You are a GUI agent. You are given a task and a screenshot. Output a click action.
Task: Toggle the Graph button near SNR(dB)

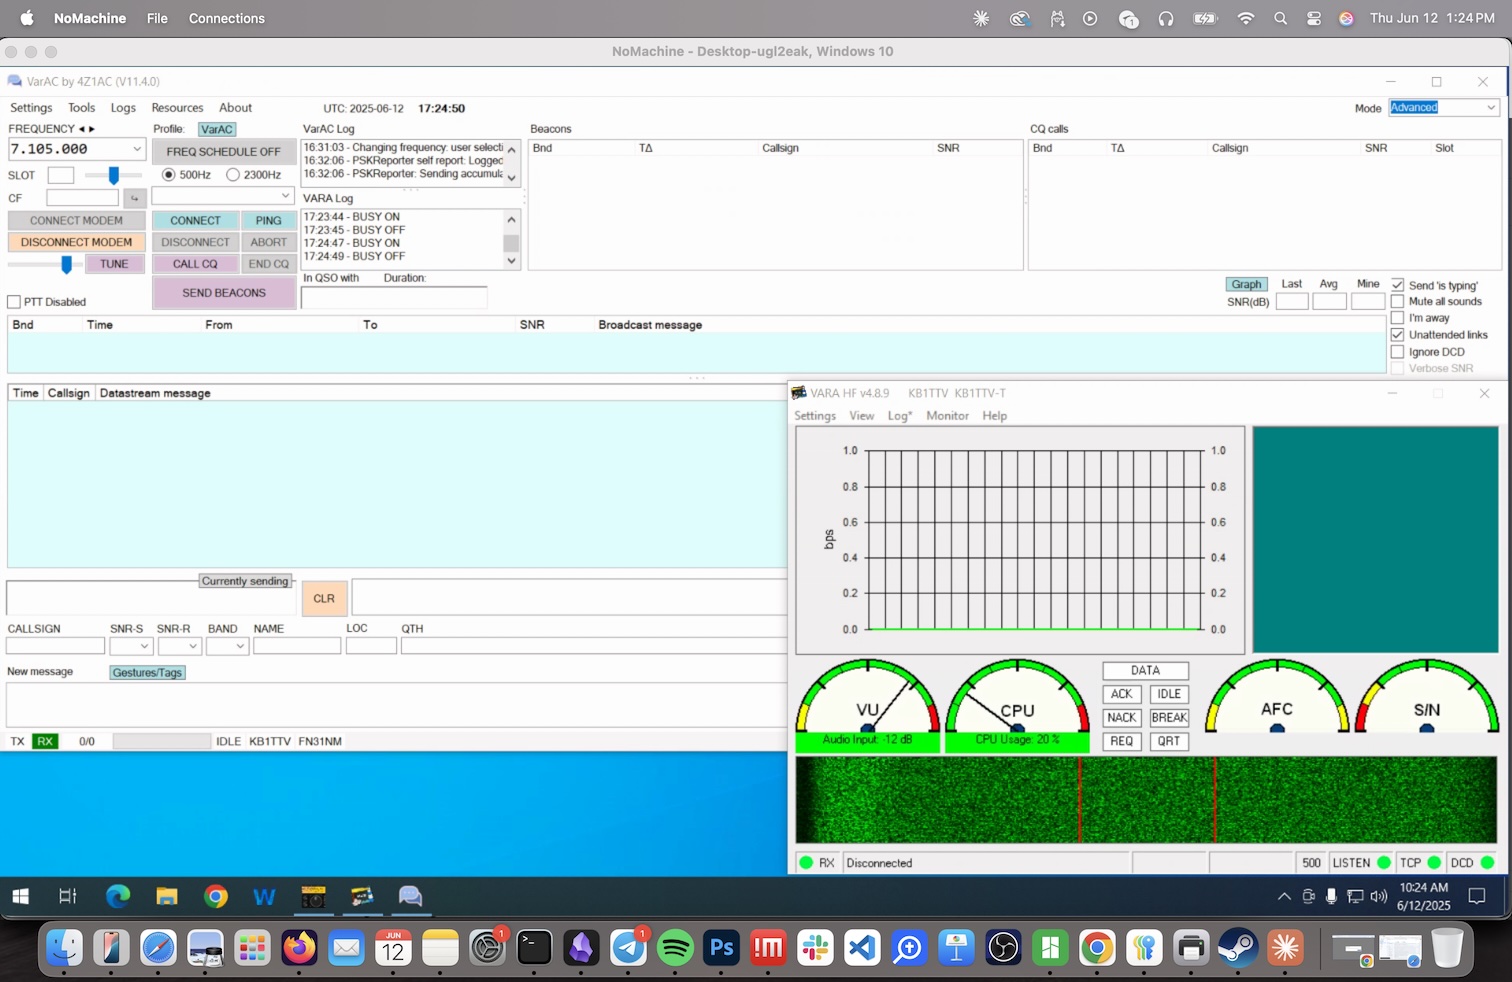click(x=1246, y=284)
